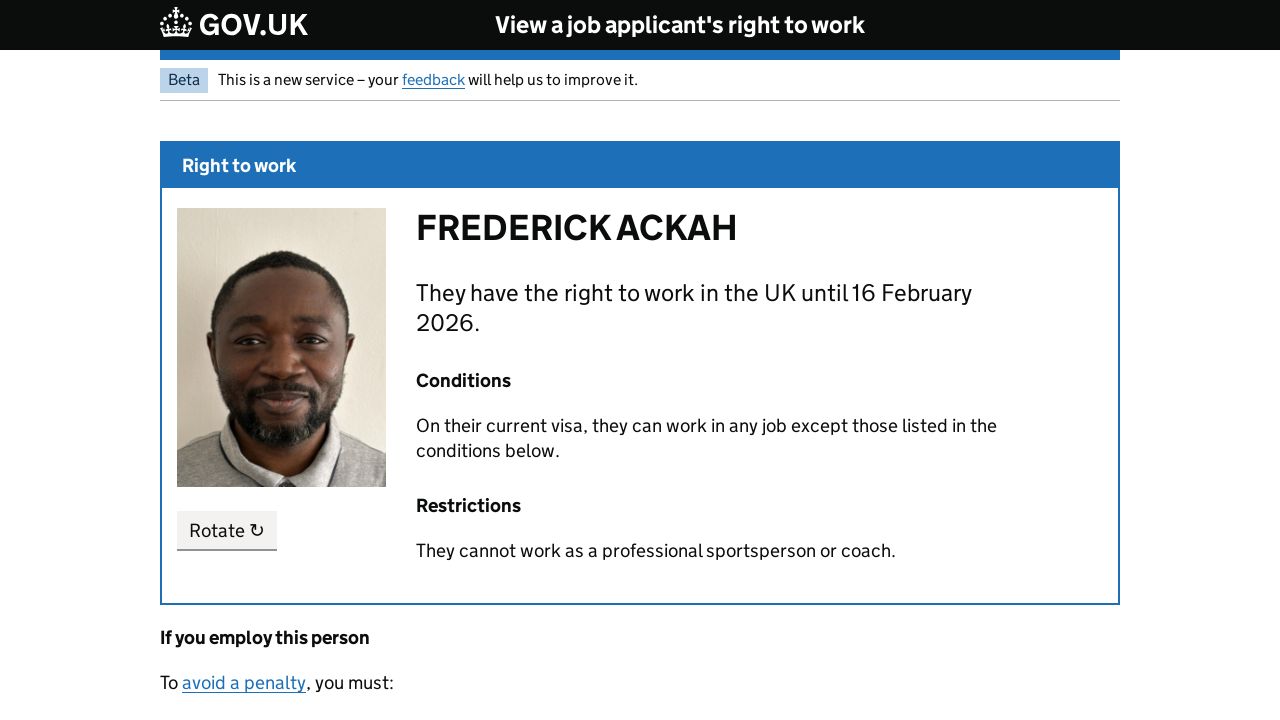Open the feedback link in the beta banner

(x=433, y=80)
